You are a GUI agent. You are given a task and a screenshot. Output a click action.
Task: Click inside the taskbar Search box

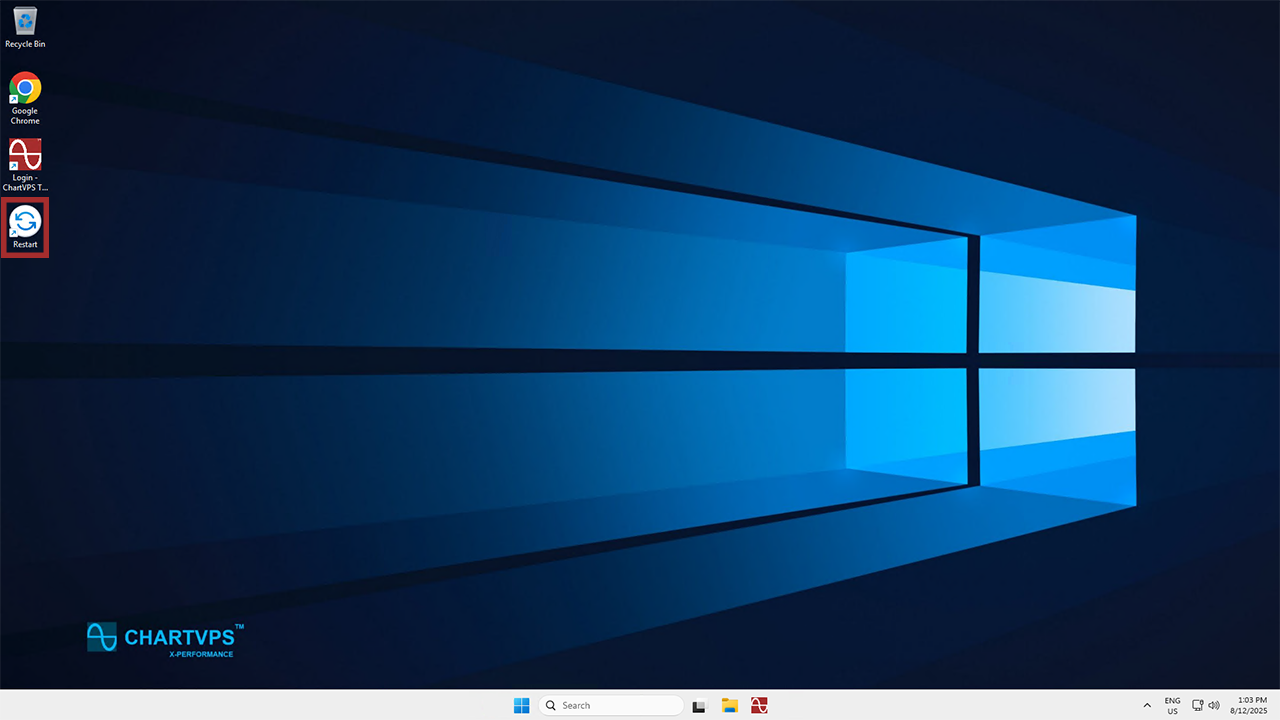pyautogui.click(x=617, y=705)
